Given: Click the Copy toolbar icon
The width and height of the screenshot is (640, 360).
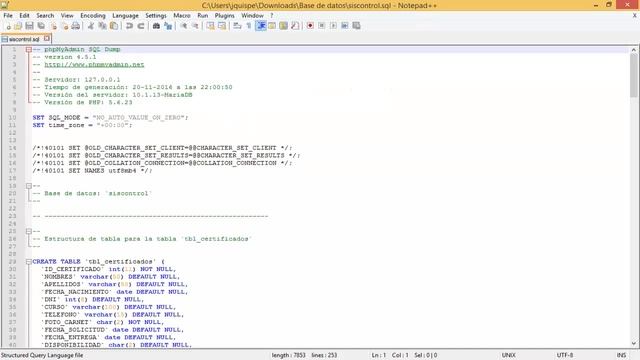Looking at the screenshot, I should (102, 26).
